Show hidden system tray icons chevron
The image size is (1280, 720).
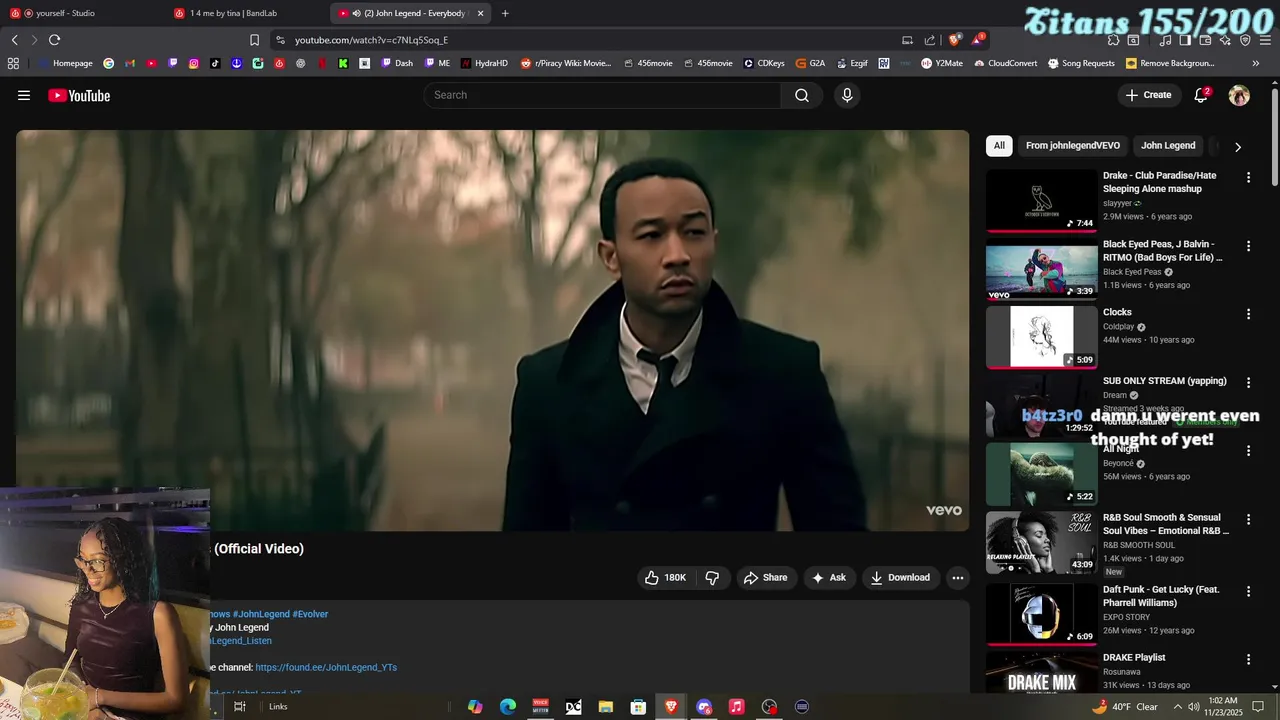pyautogui.click(x=1177, y=707)
